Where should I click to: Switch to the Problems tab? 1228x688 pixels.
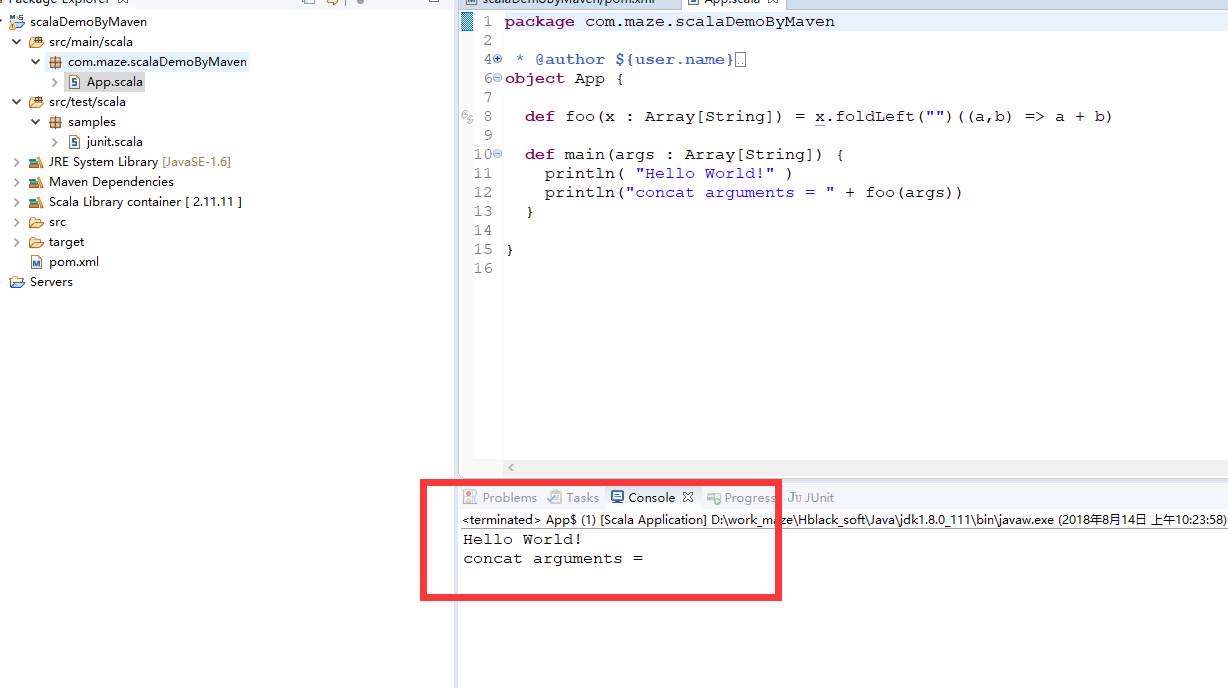(x=500, y=497)
